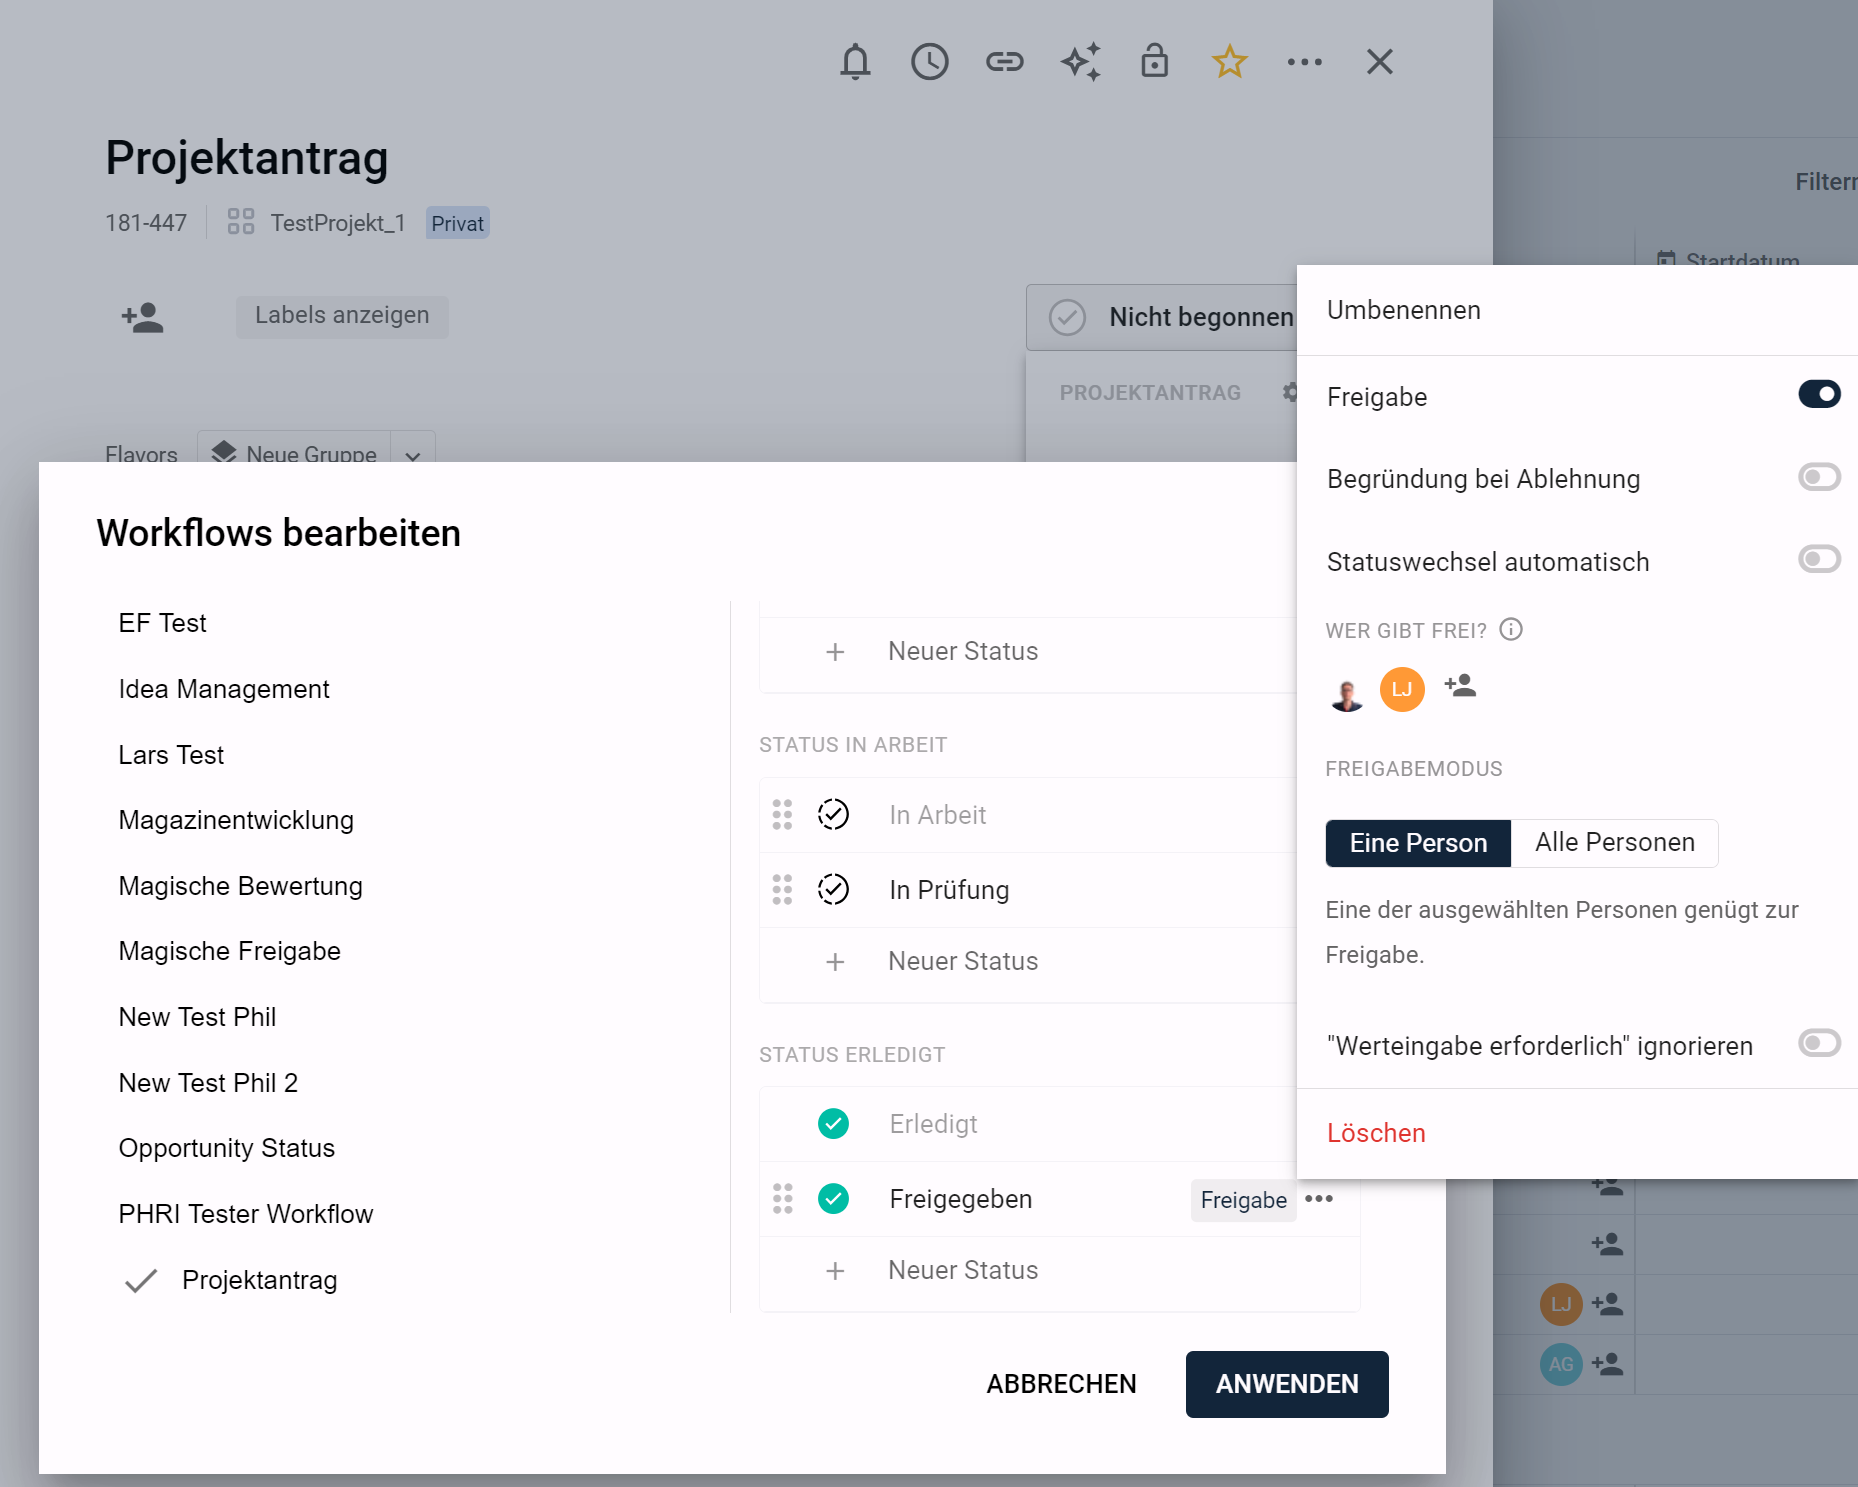
Task: Click the LJ orange avatar approver
Action: pos(1402,689)
